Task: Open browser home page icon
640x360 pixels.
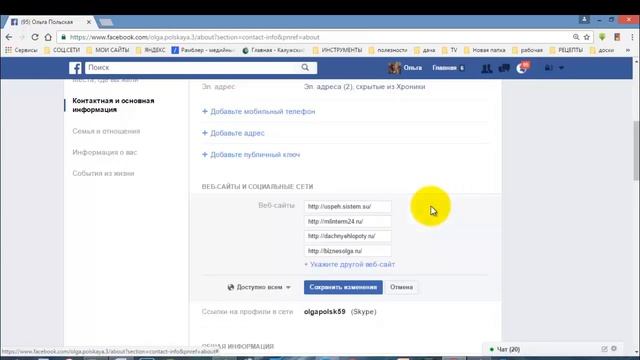Action: click(48, 37)
